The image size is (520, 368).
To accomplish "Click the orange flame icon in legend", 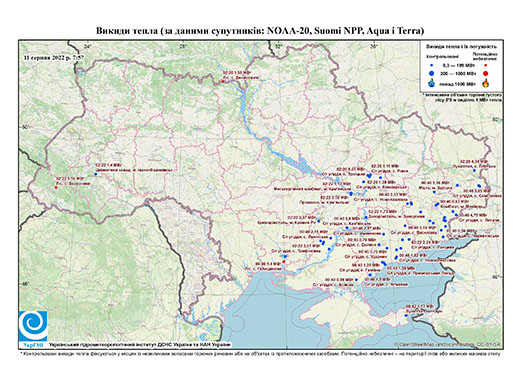I will pyautogui.click(x=486, y=83).
